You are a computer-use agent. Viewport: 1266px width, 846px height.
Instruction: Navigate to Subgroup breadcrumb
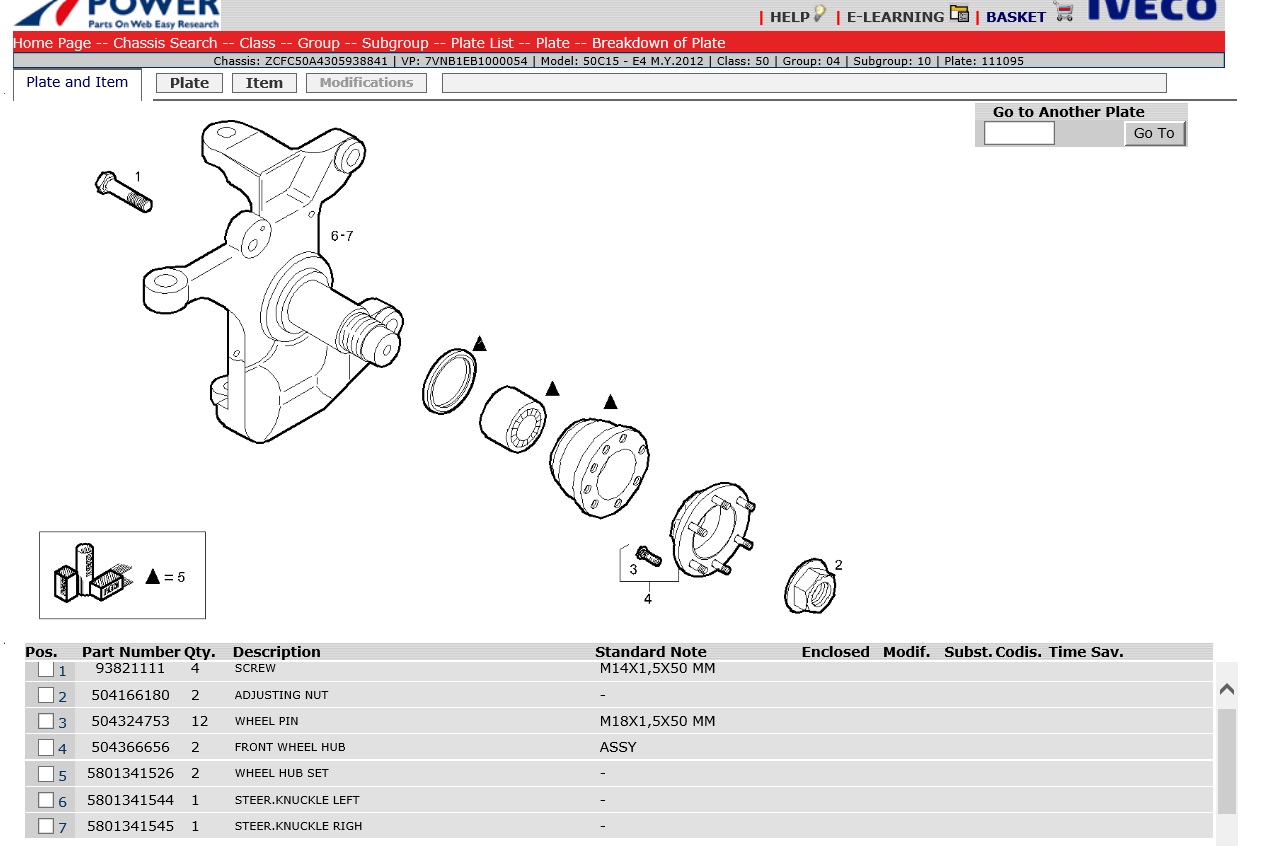point(395,43)
